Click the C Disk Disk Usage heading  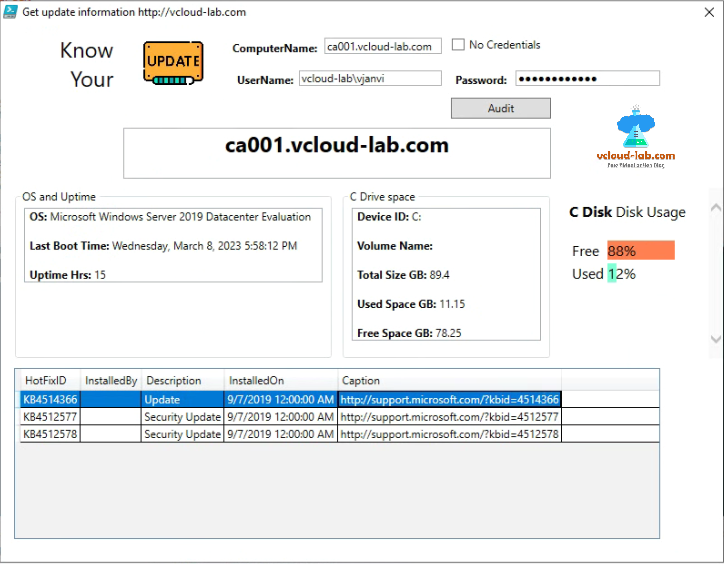[627, 212]
